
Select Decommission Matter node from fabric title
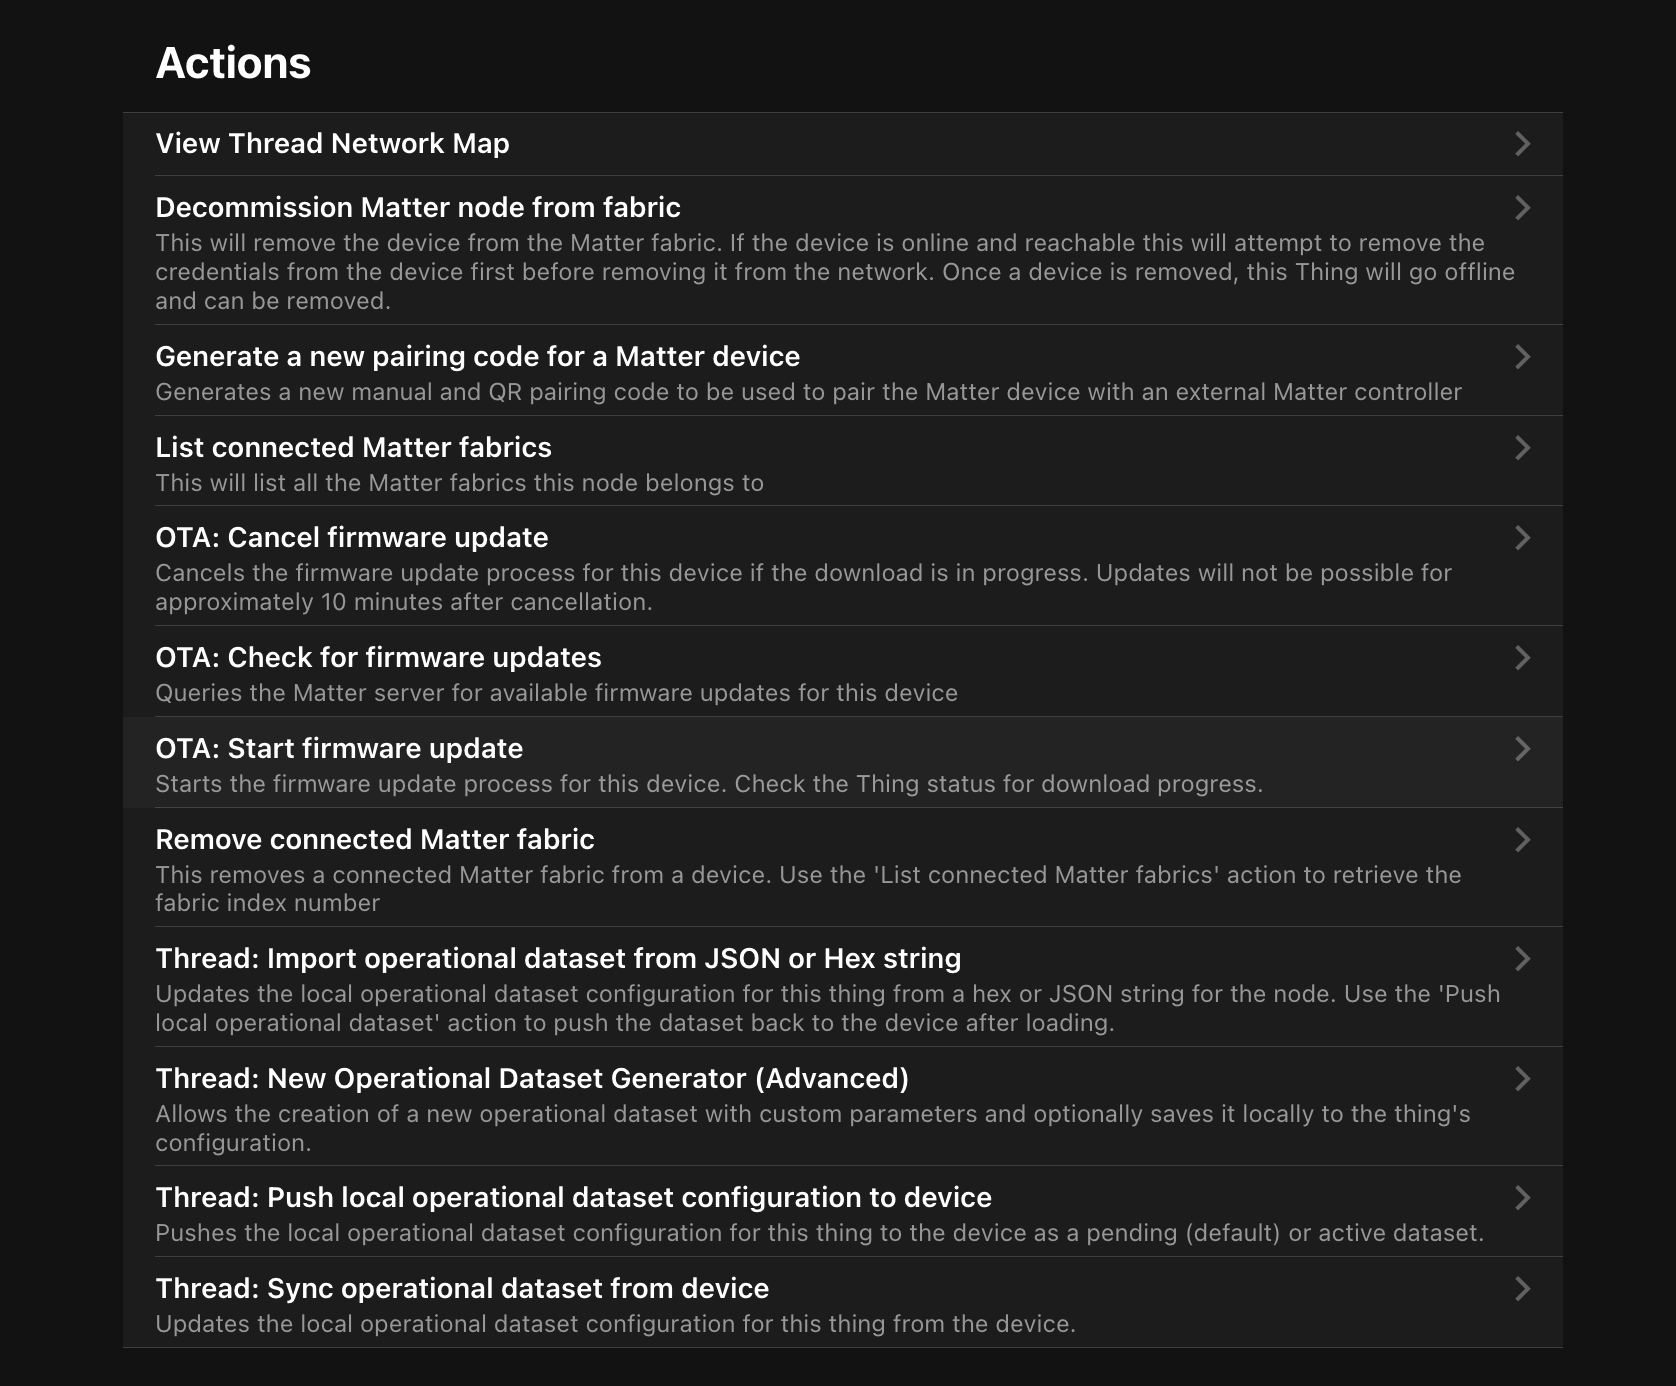coord(417,208)
